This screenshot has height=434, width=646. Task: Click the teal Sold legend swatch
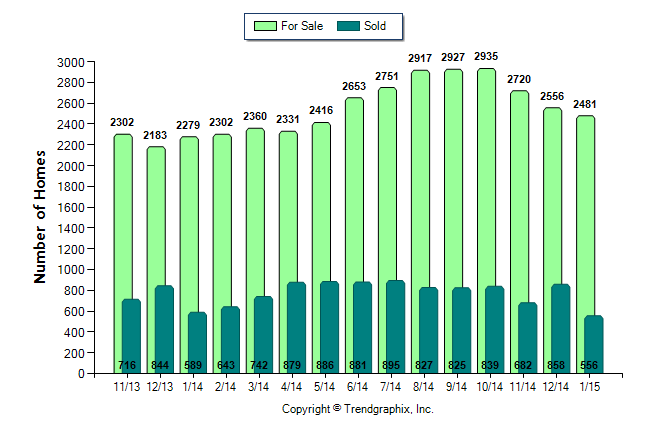coord(350,26)
